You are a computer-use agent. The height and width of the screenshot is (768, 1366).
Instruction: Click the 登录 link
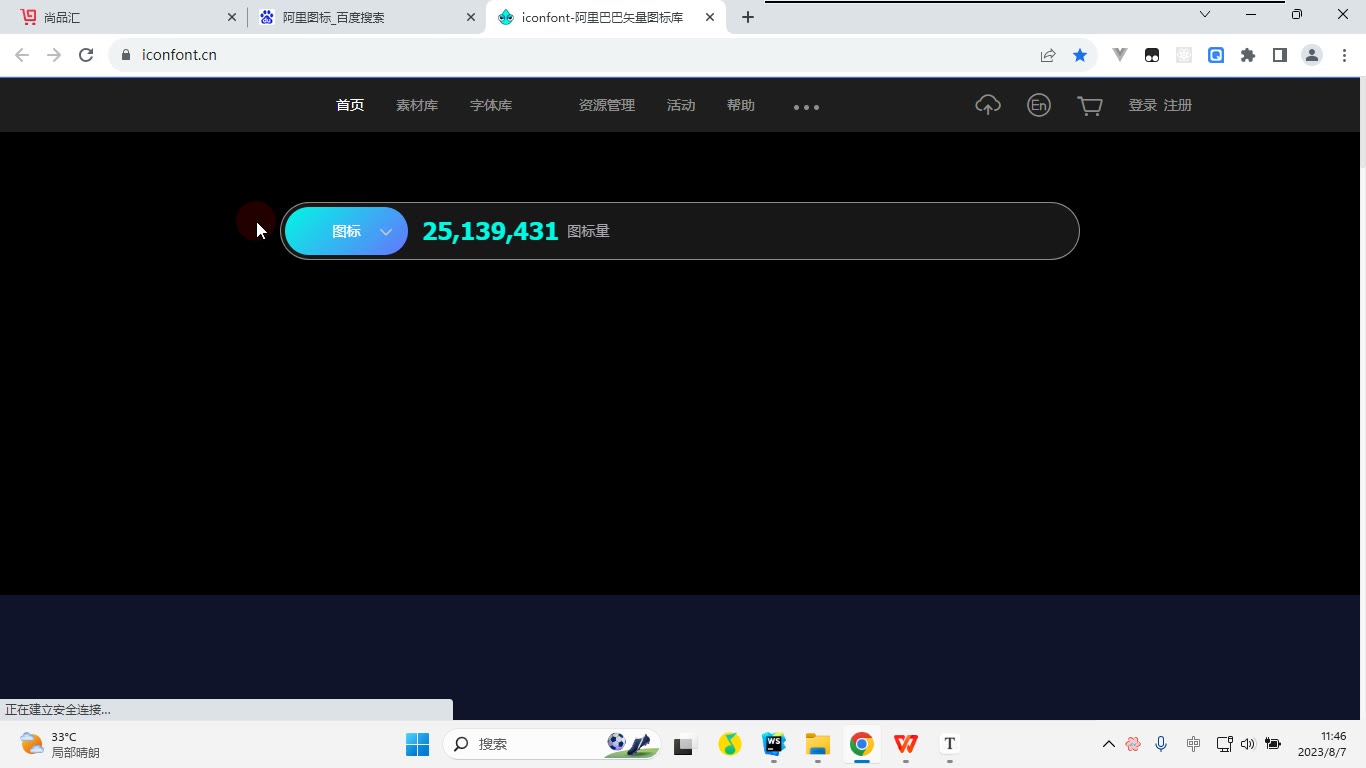1143,105
